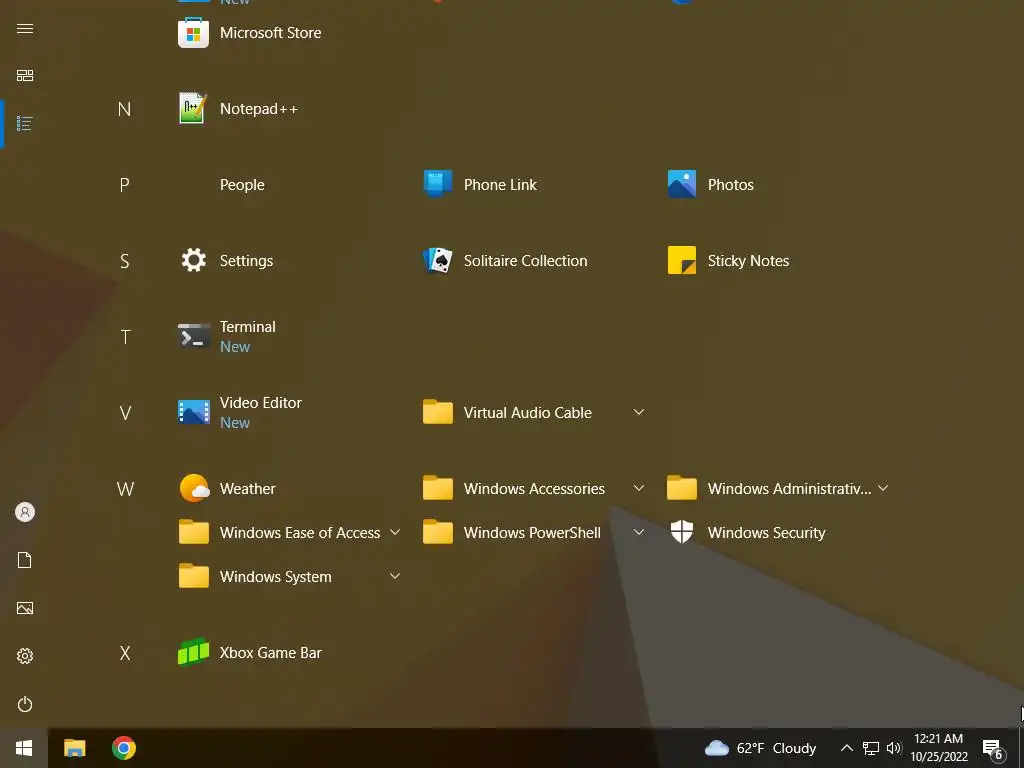Expand Windows System folder chevron

click(394, 575)
